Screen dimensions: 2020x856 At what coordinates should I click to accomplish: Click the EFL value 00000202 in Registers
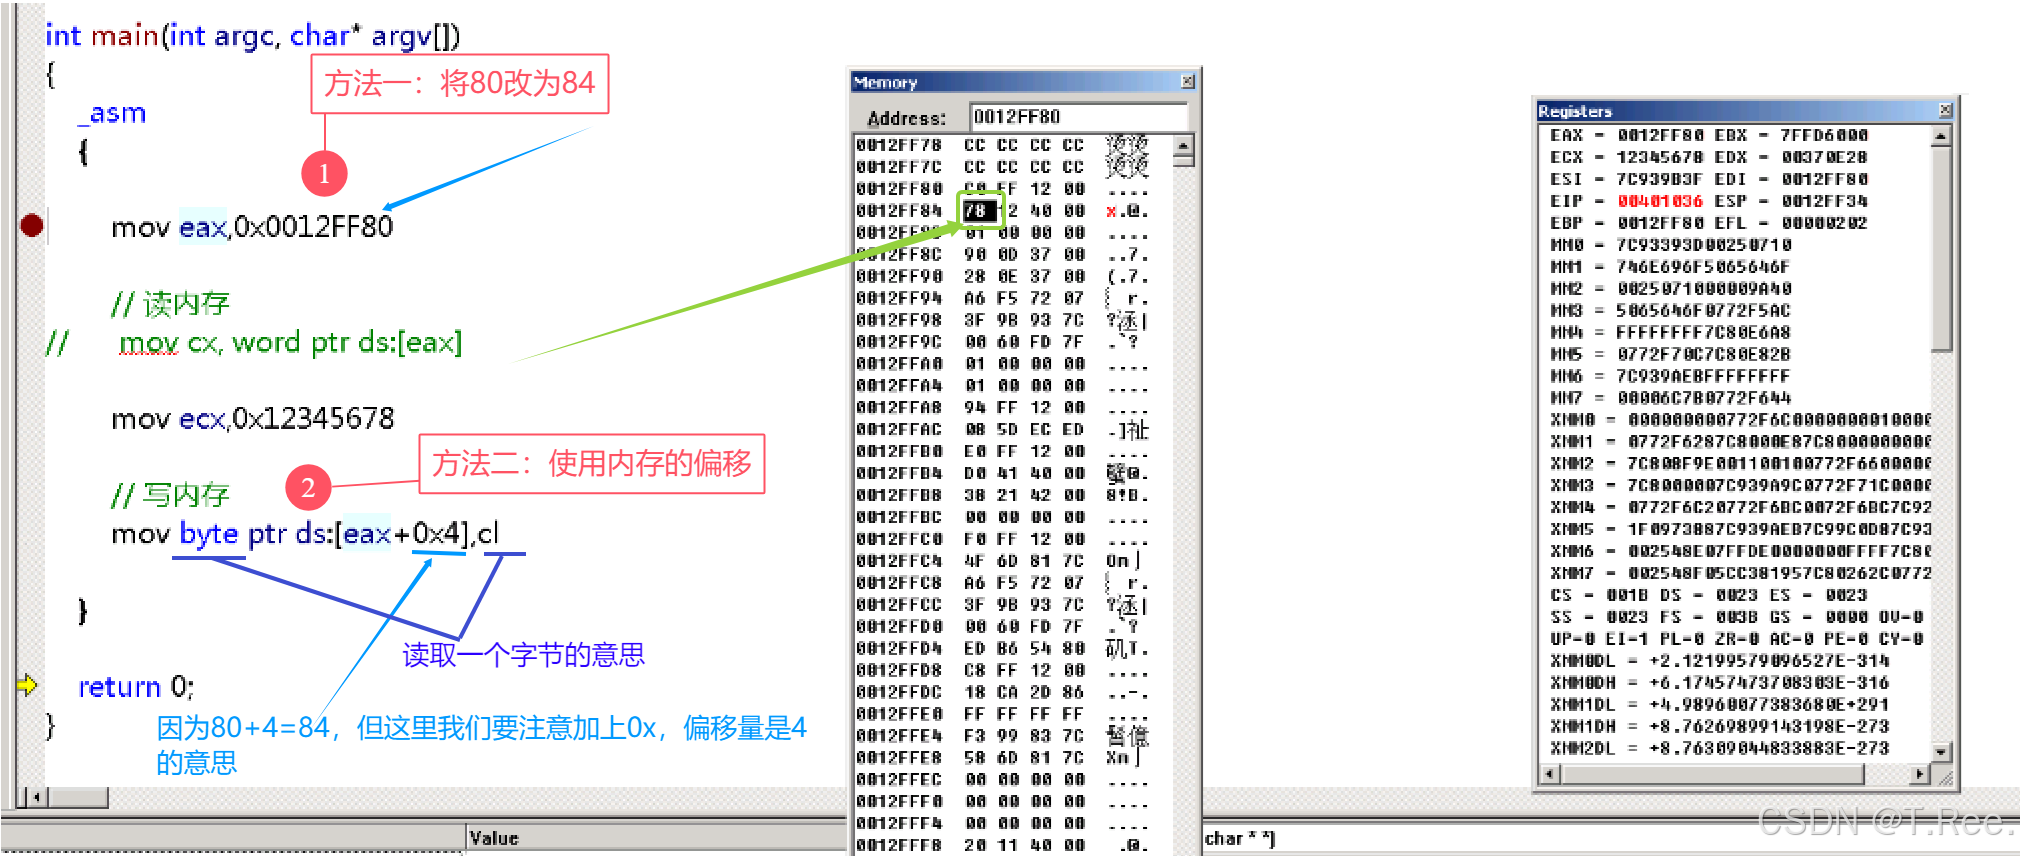[x=1824, y=223]
